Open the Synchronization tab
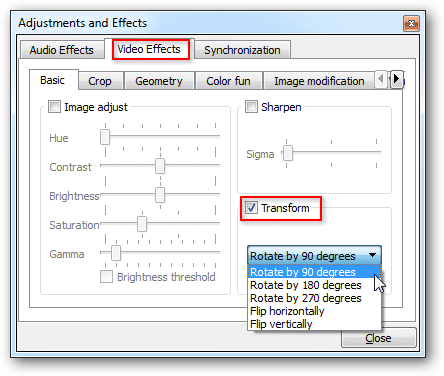 point(242,50)
